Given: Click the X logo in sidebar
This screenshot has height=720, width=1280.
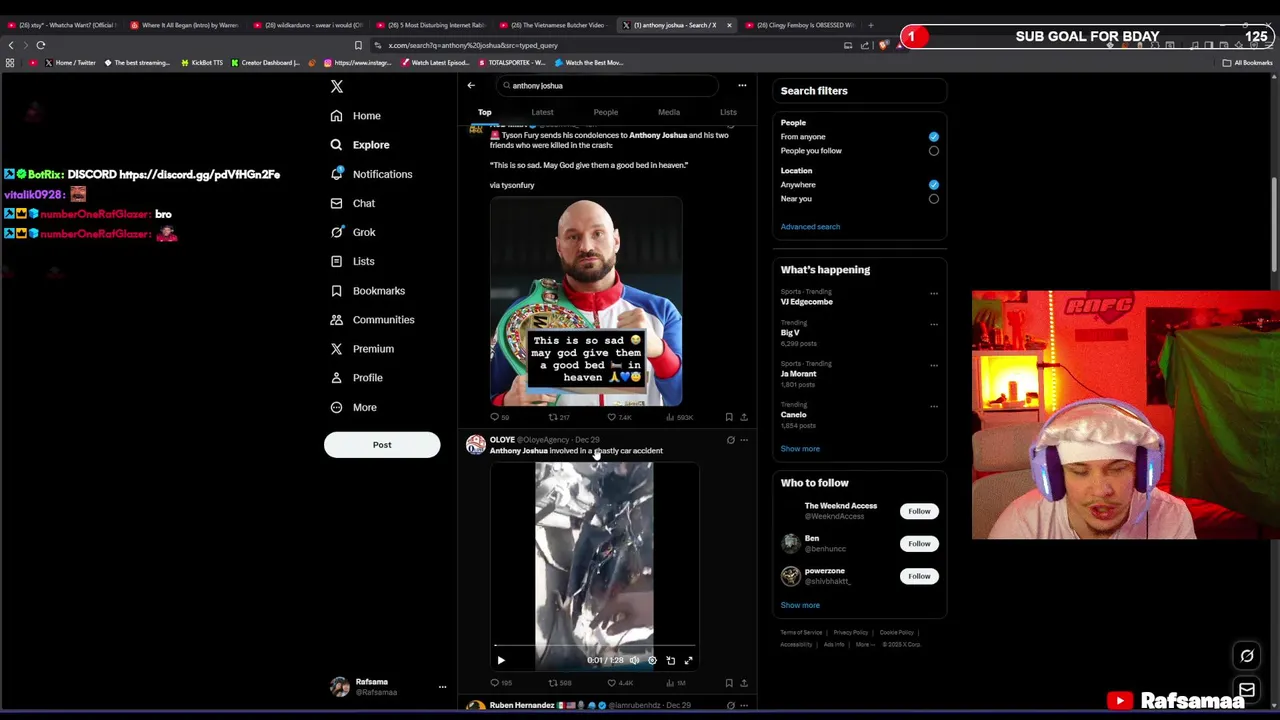Looking at the screenshot, I should 337,87.
